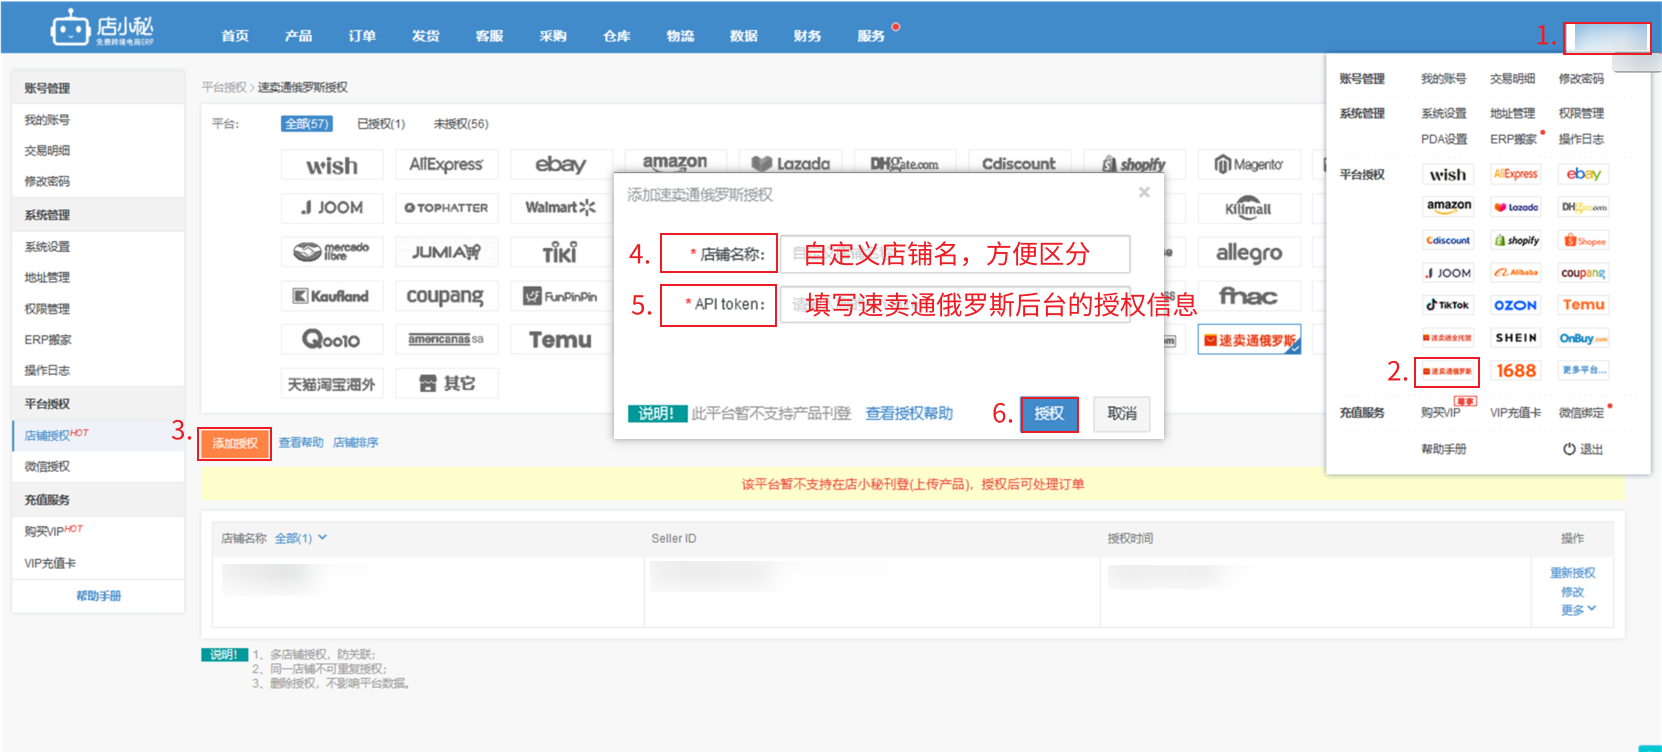Click the orange 添加授权 button
1662x752 pixels.
point(235,443)
